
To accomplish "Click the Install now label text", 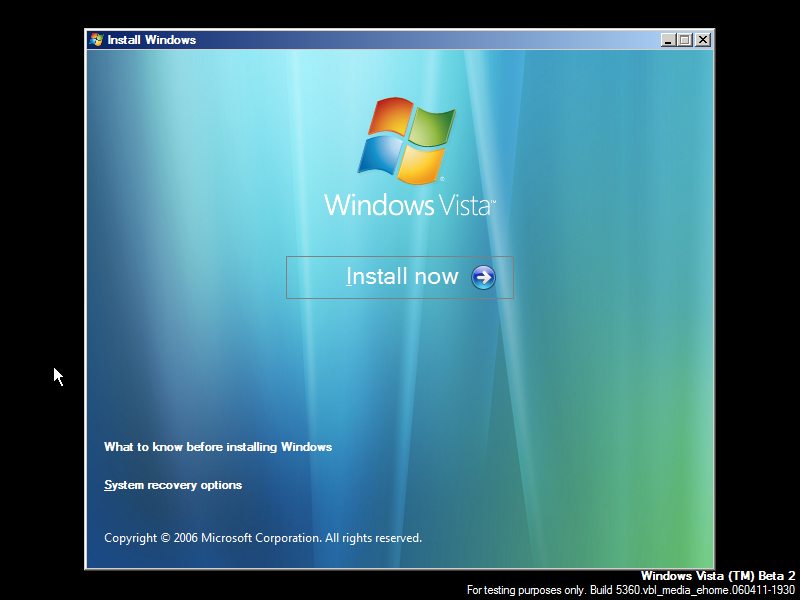I will point(402,277).
